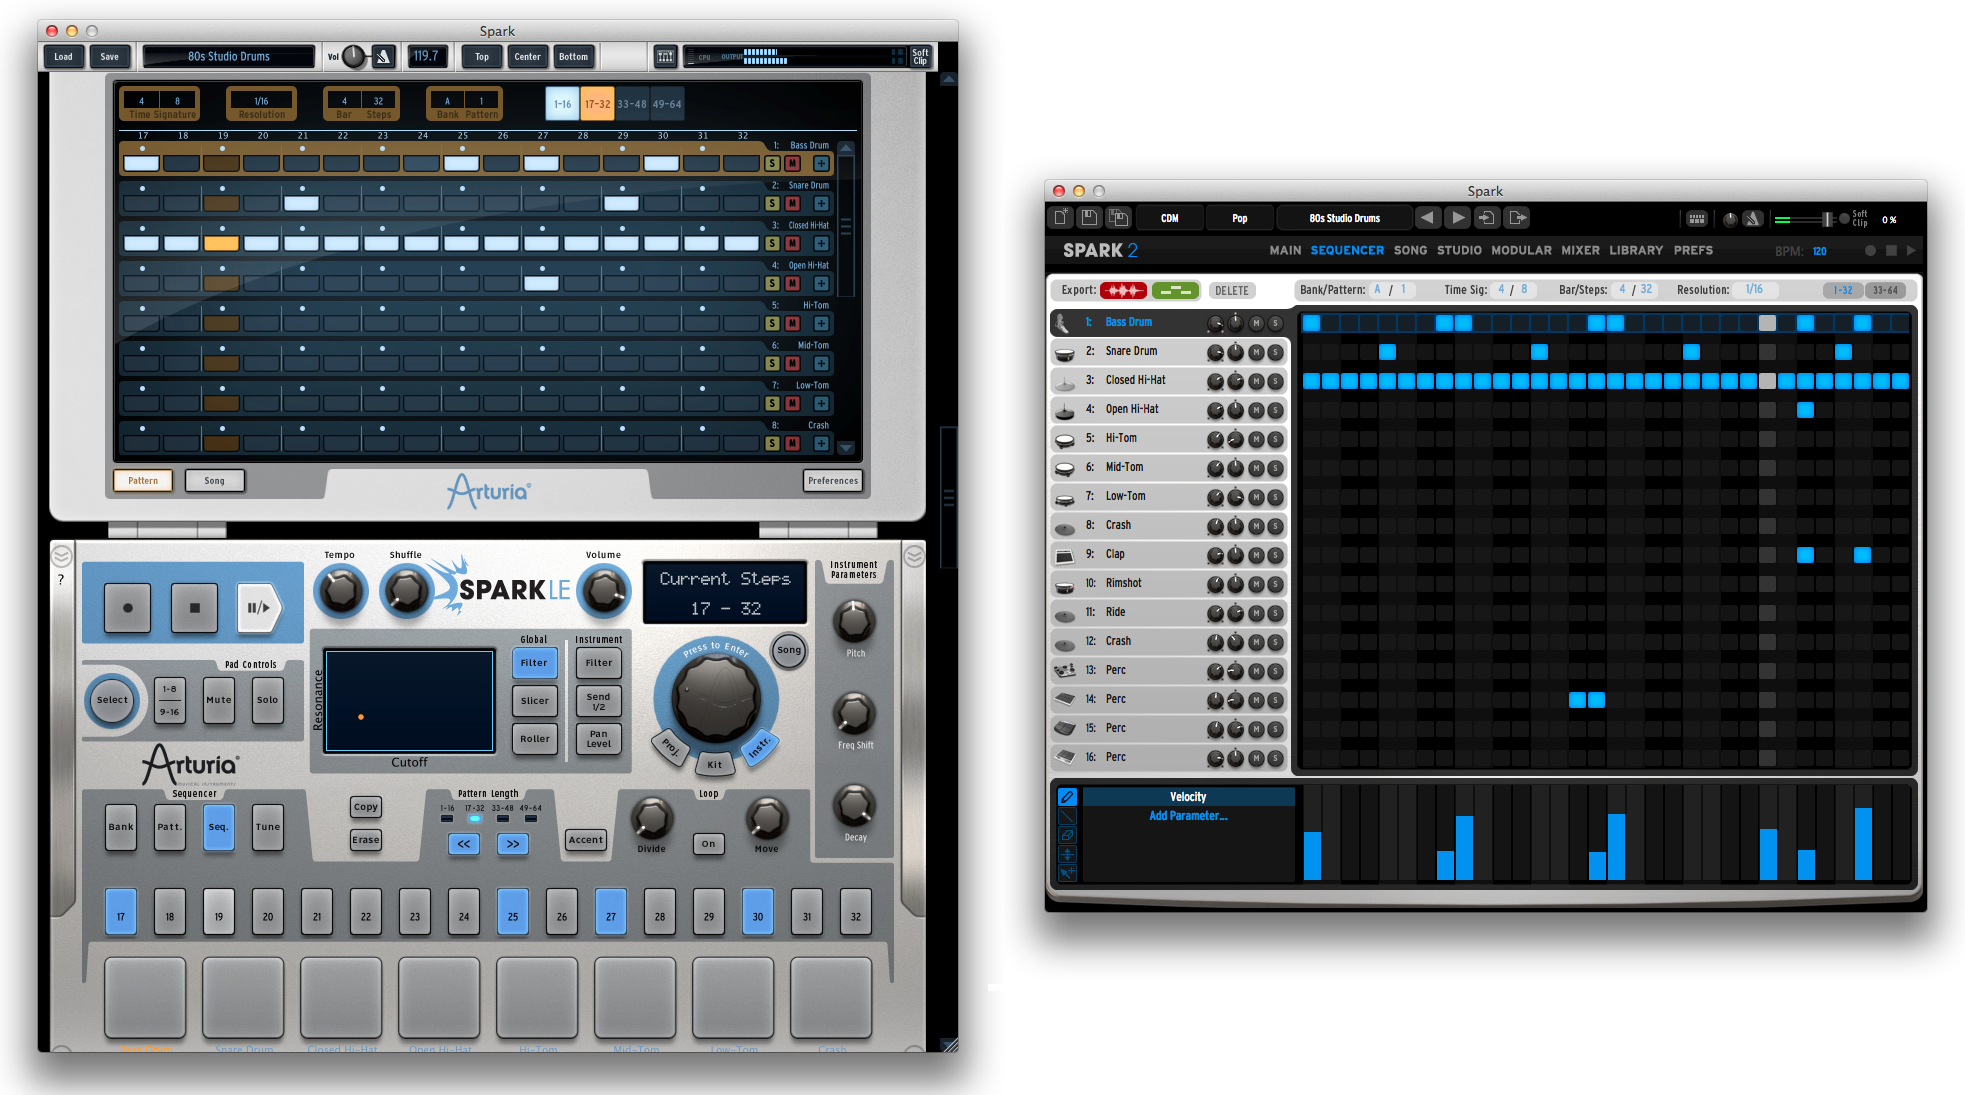Viewport: 1965px width, 1095px height.
Task: Switch to the Song tab in the left Spark window
Action: pyautogui.click(x=214, y=481)
